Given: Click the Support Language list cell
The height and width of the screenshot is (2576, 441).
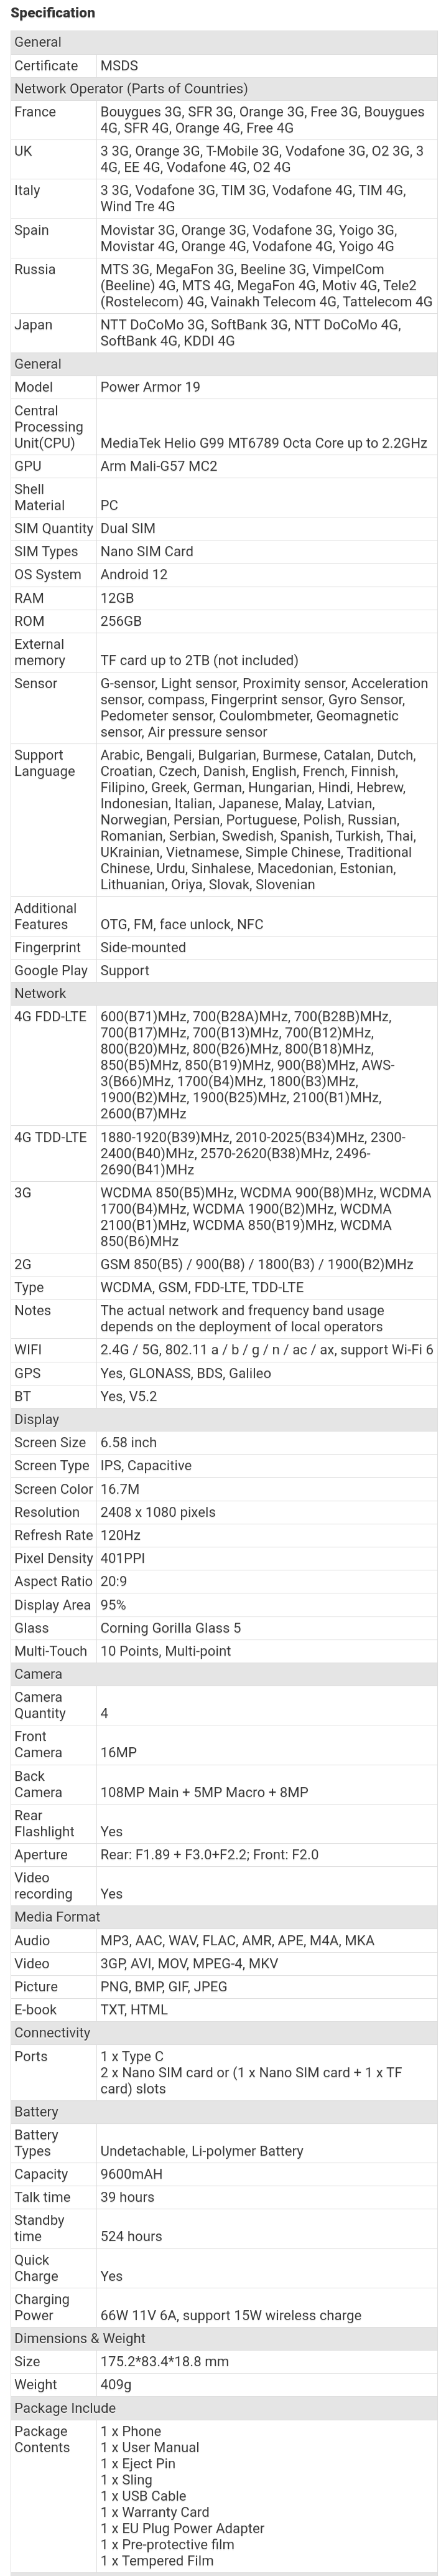Looking at the screenshot, I should click(x=267, y=820).
